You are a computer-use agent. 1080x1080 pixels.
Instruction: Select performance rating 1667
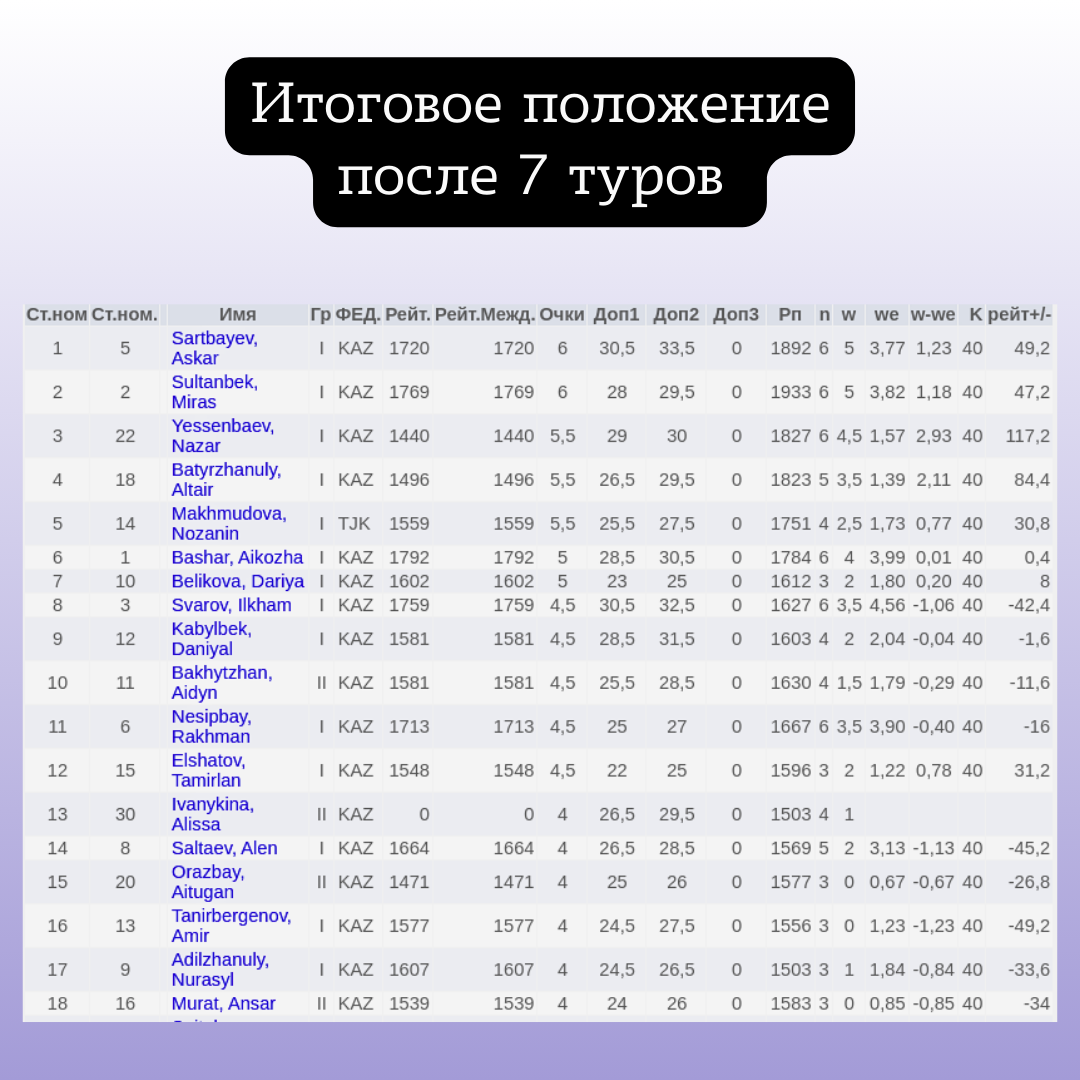click(x=791, y=727)
